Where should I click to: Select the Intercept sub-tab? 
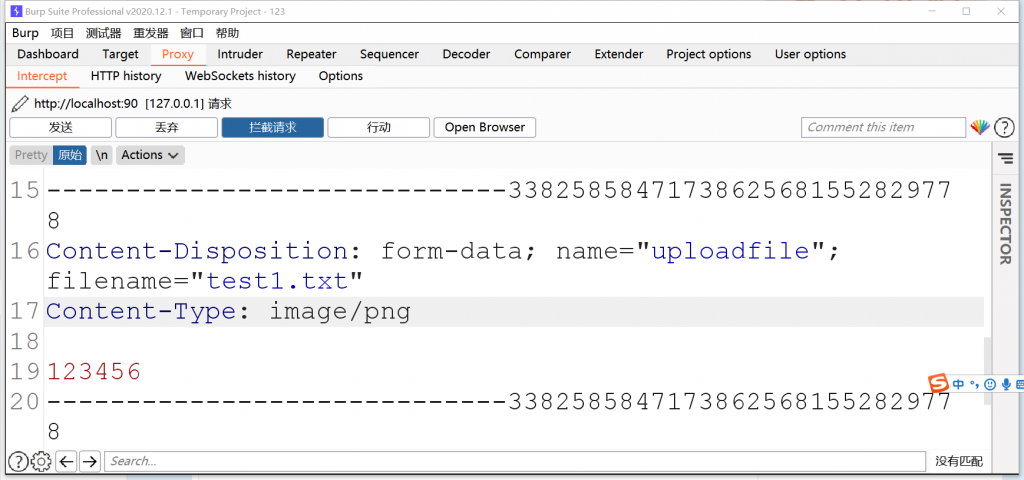coord(42,76)
